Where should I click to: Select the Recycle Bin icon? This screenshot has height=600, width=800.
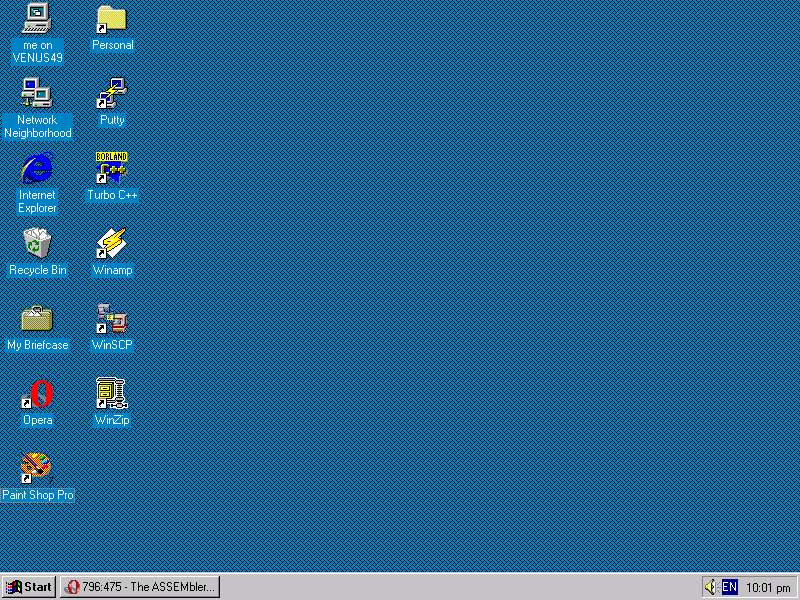37,242
